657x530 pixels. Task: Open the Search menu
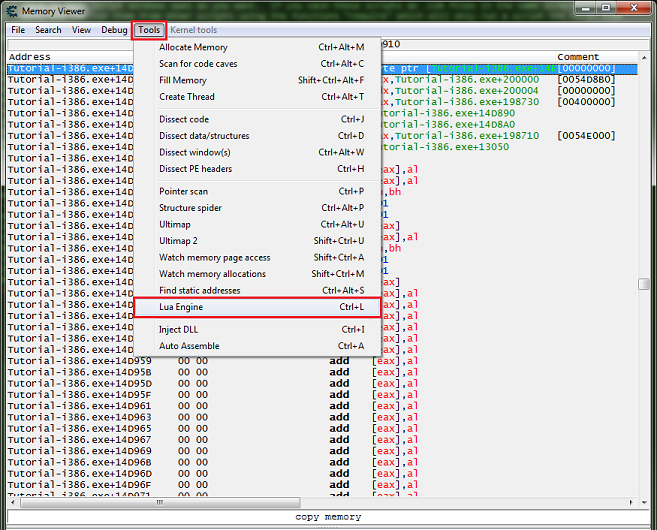coord(48,30)
